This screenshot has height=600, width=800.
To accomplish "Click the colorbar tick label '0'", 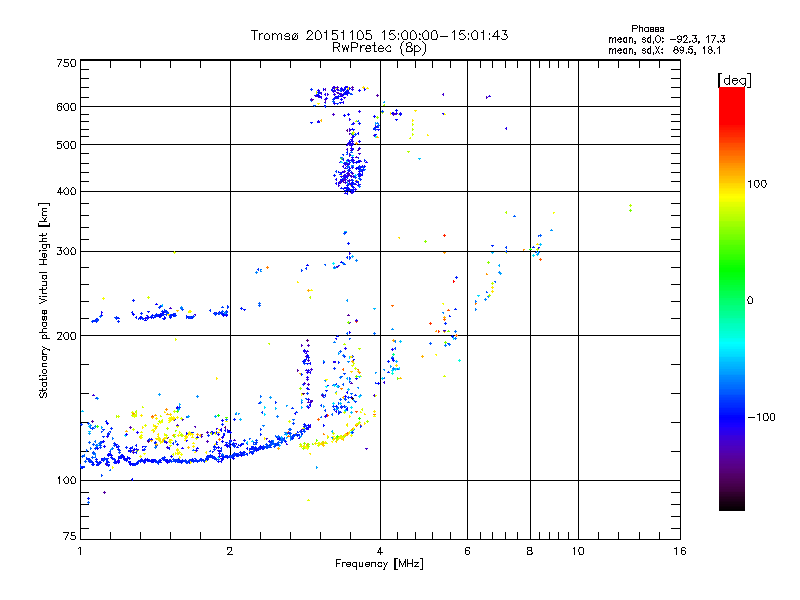I will 750,301.
